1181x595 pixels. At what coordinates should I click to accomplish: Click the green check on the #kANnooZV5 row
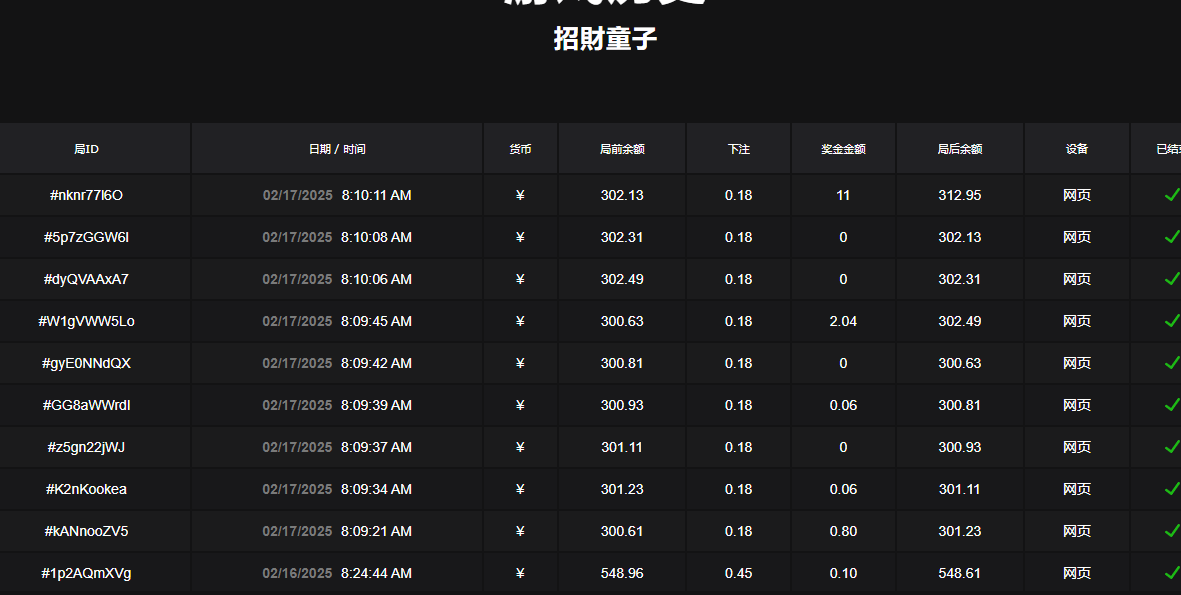(x=1171, y=531)
